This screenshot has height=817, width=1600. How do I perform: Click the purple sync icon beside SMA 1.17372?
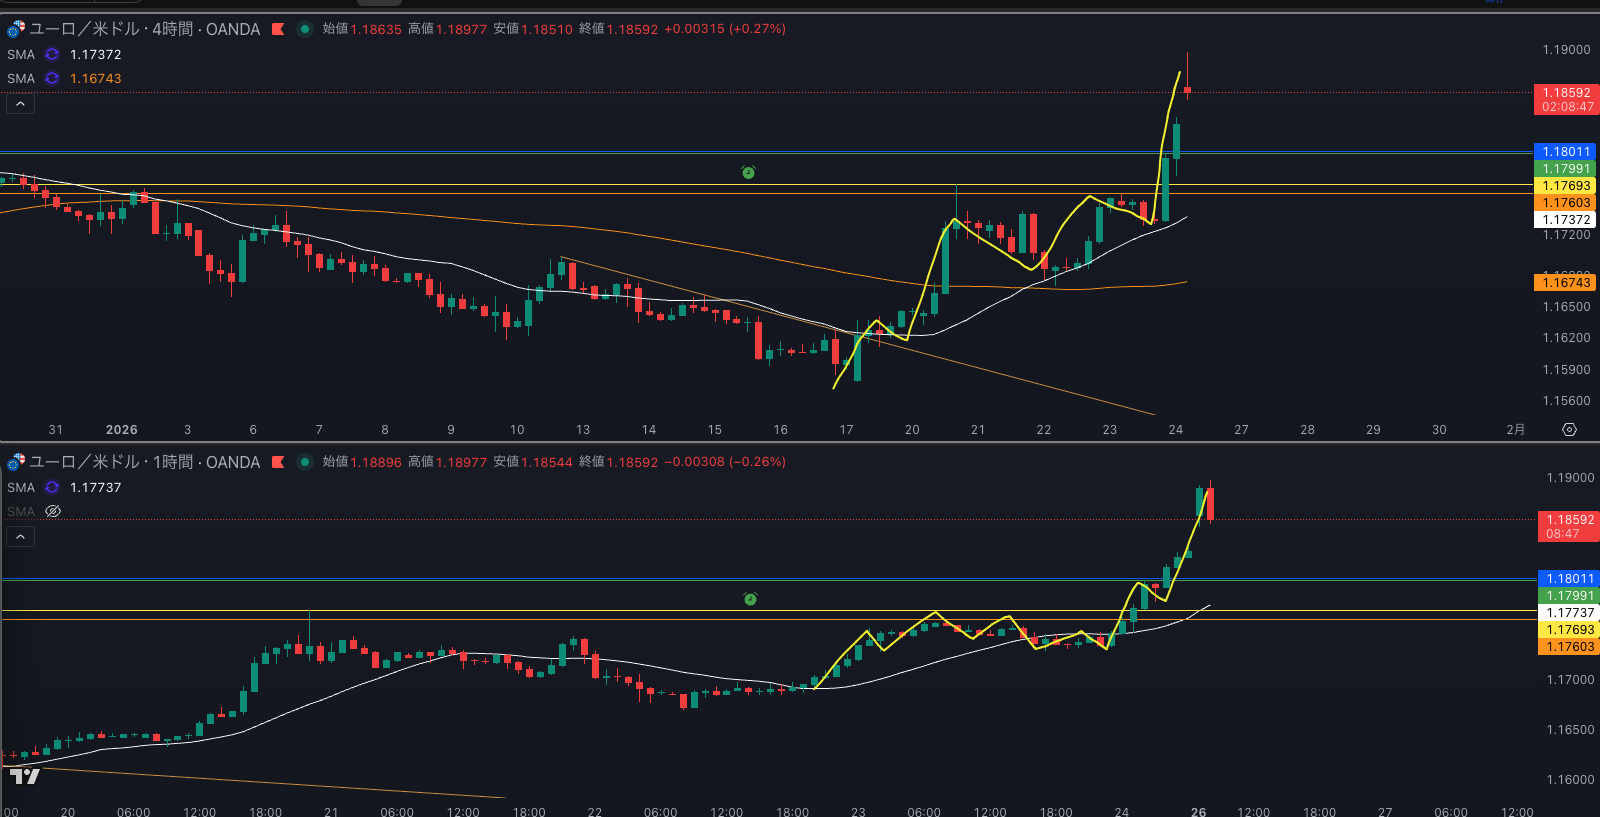(x=52, y=55)
